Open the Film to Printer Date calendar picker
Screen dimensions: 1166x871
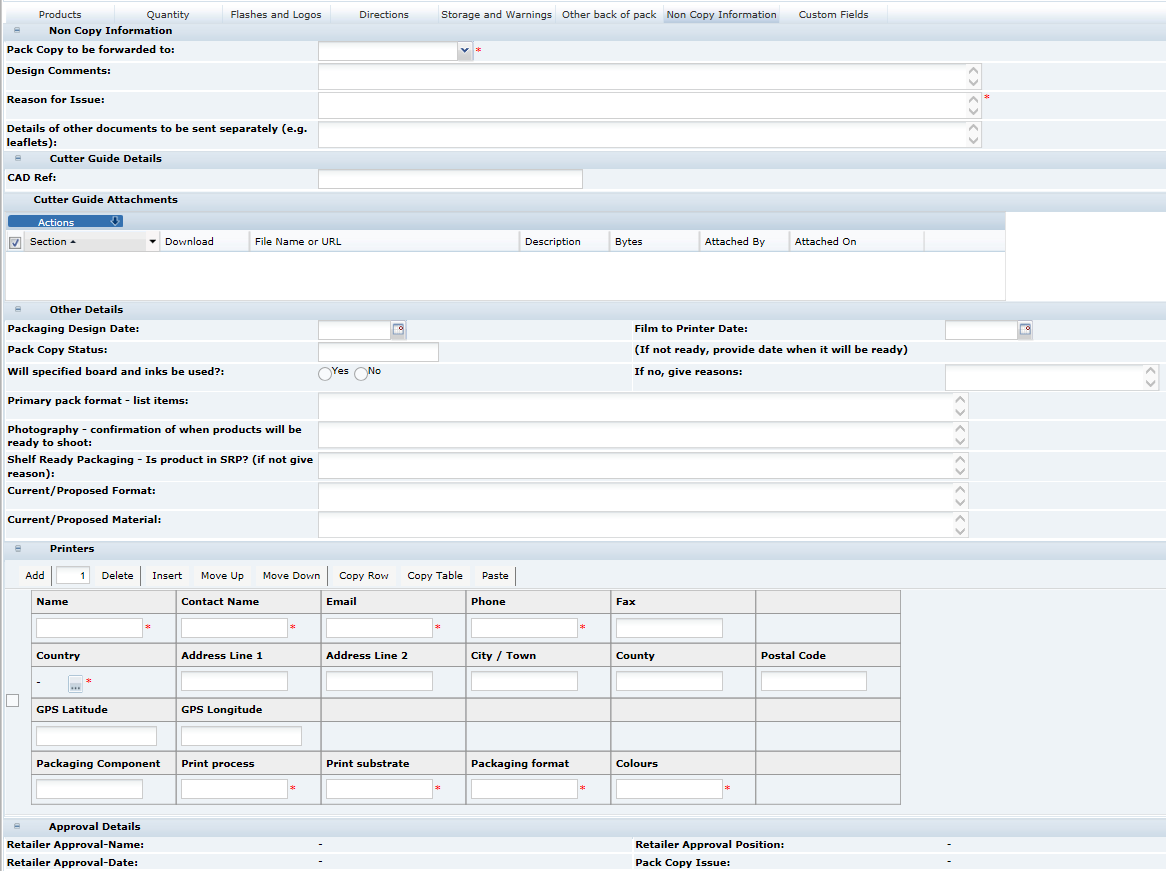[1025, 329]
